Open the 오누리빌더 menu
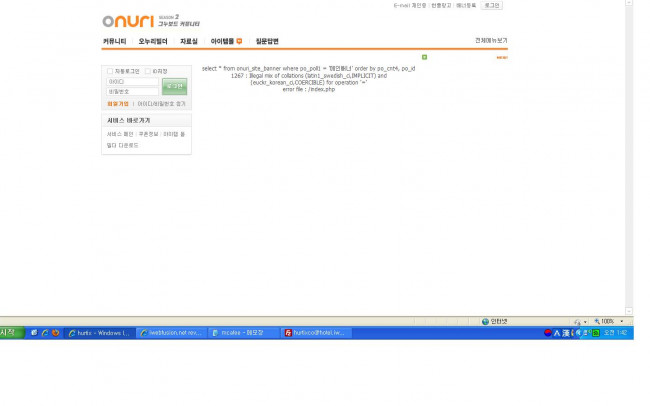Image resolution: width=650 pixels, height=406 pixels. pos(153,41)
